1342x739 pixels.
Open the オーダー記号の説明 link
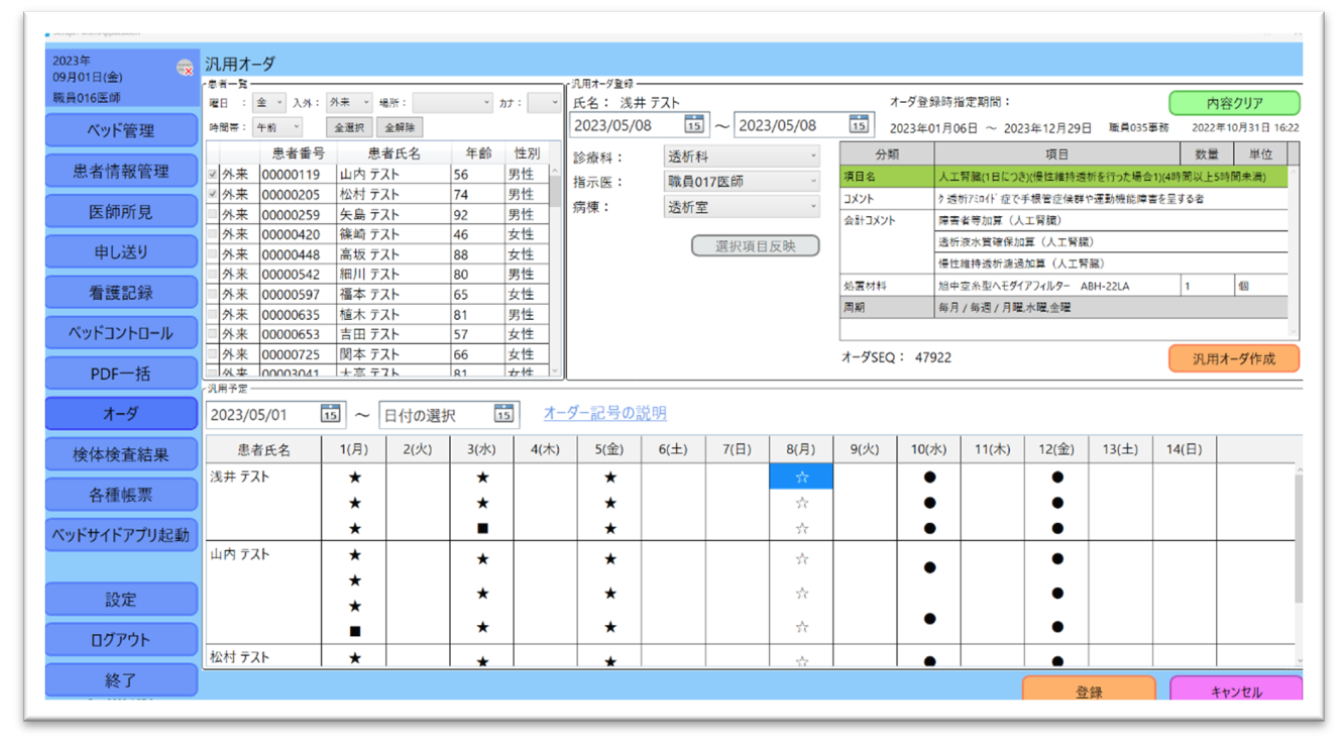[x=604, y=413]
